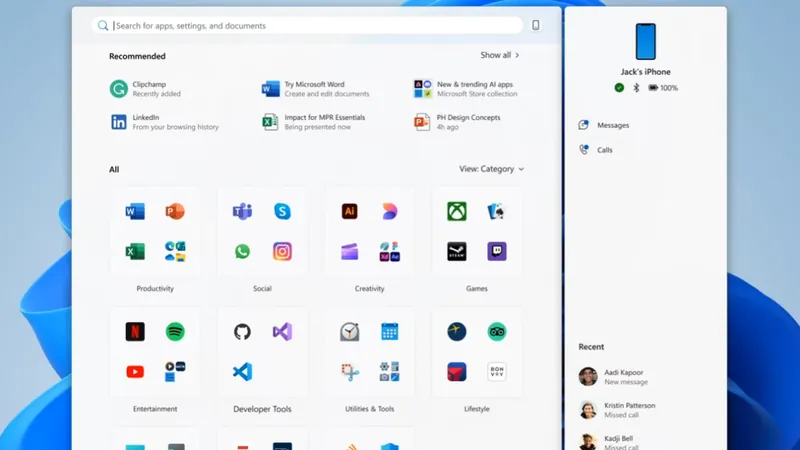The height and width of the screenshot is (450, 800).
Task: Click the Lifestyle category label
Action: tap(477, 409)
